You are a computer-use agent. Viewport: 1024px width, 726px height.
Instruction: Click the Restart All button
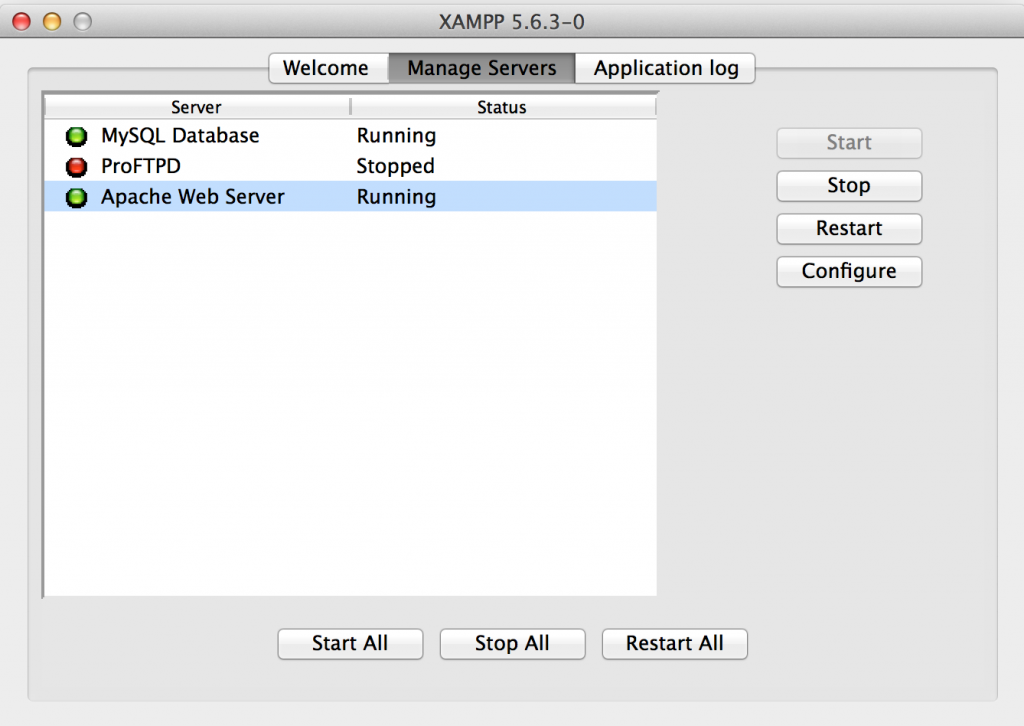pos(675,644)
